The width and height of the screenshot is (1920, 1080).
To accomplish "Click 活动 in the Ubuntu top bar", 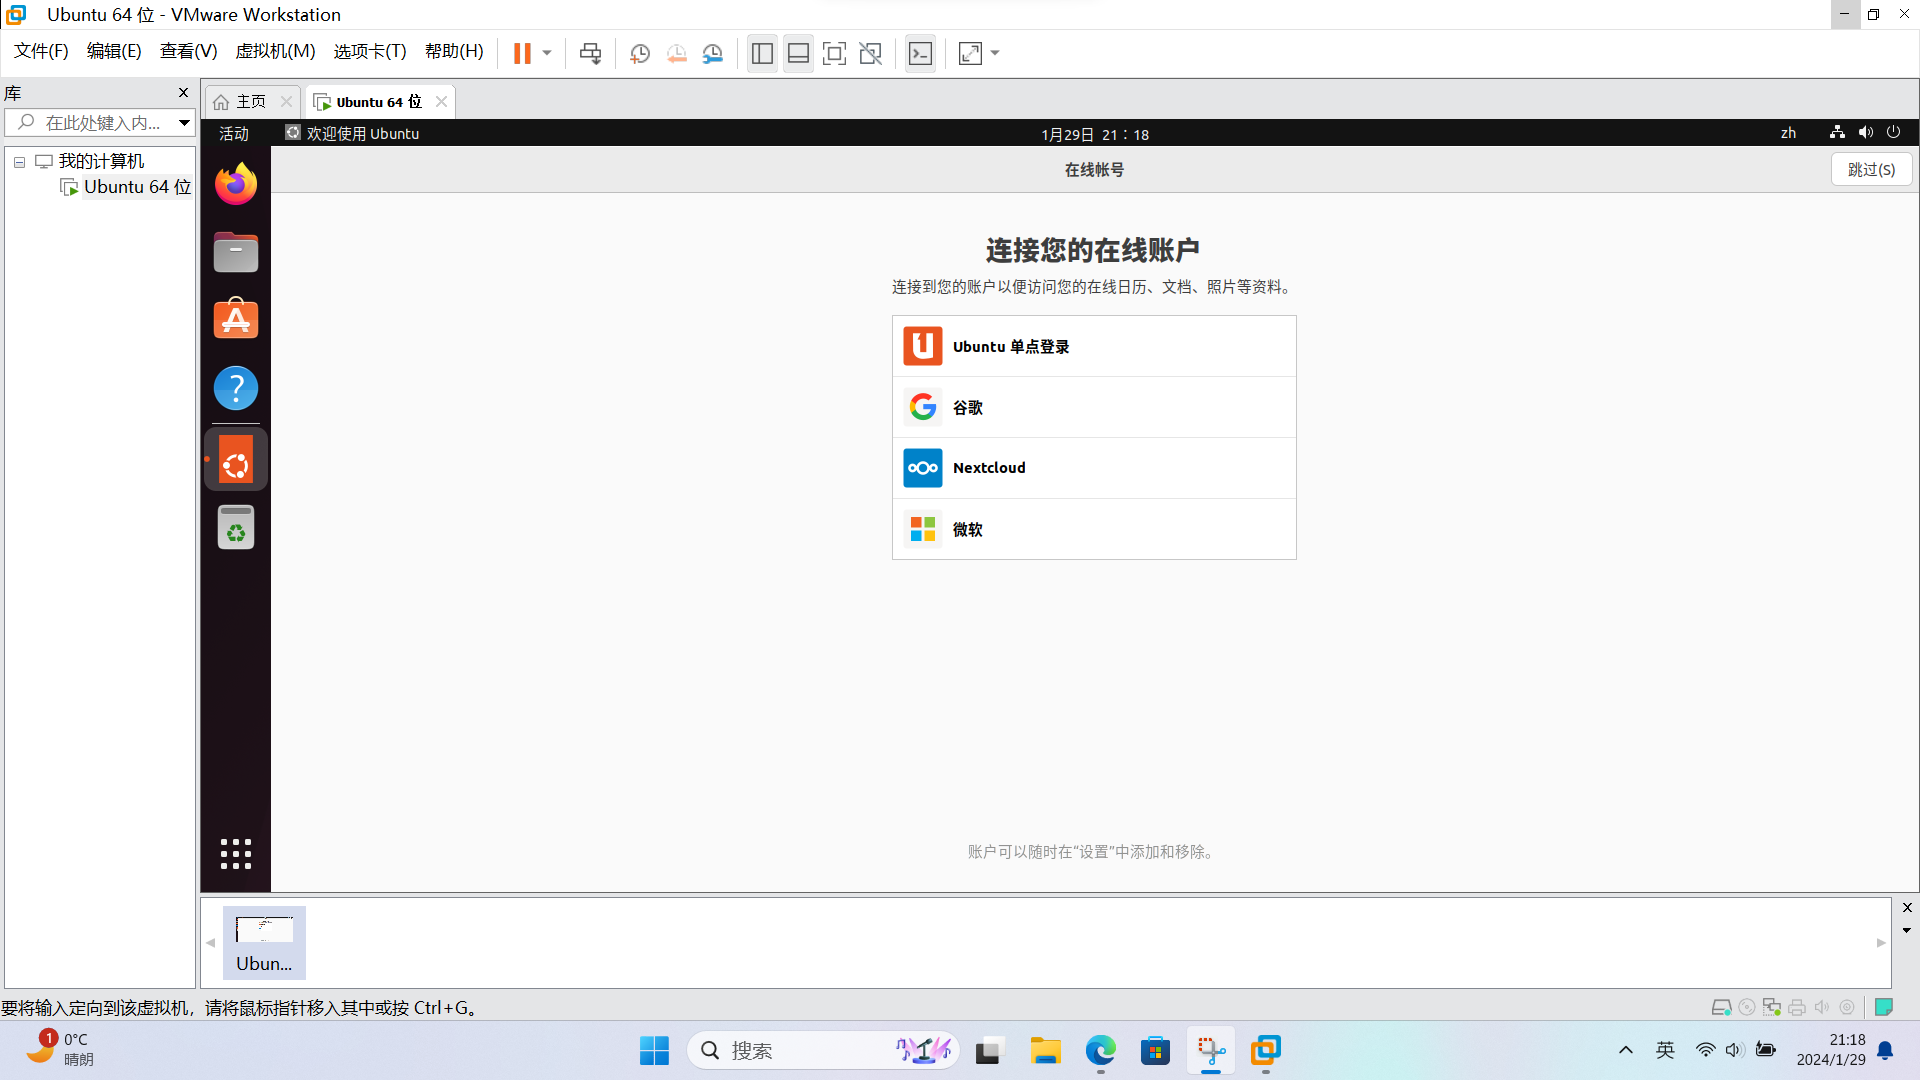I will click(234, 134).
